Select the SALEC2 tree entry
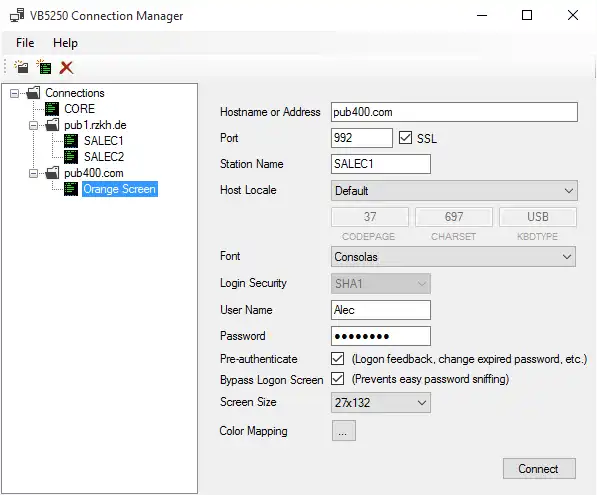 pos(104,157)
